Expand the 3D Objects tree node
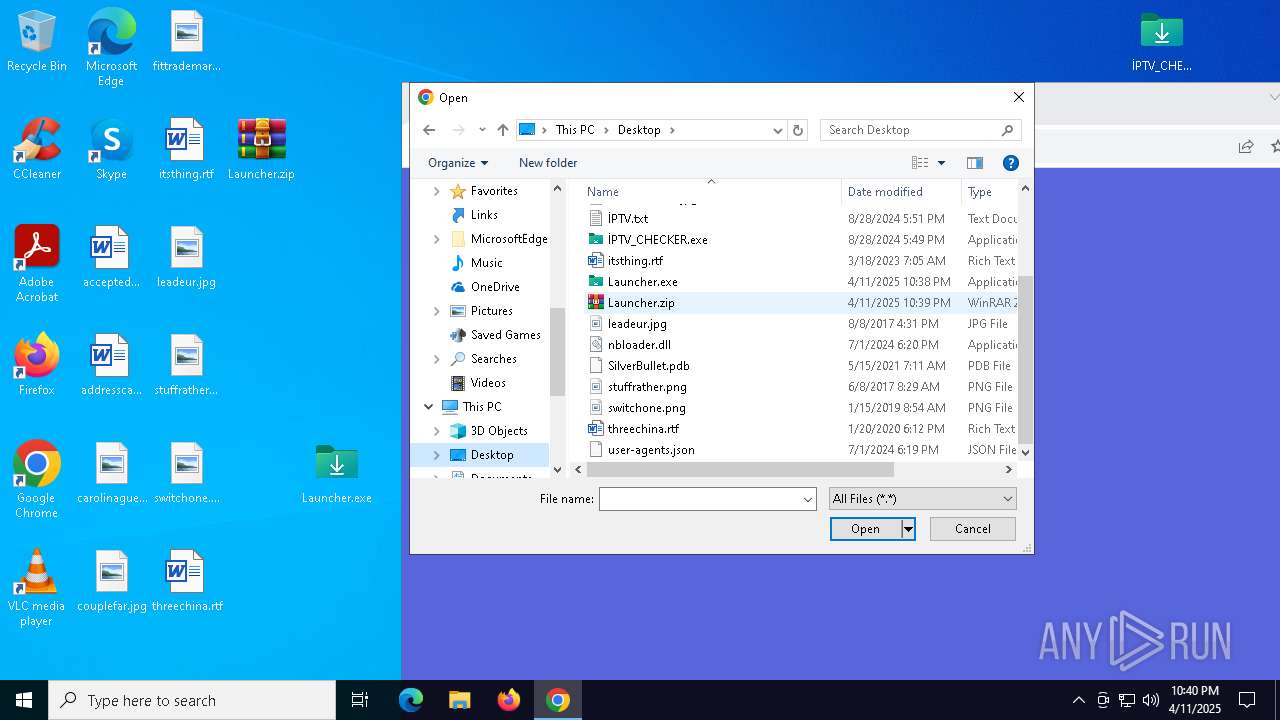 point(436,431)
